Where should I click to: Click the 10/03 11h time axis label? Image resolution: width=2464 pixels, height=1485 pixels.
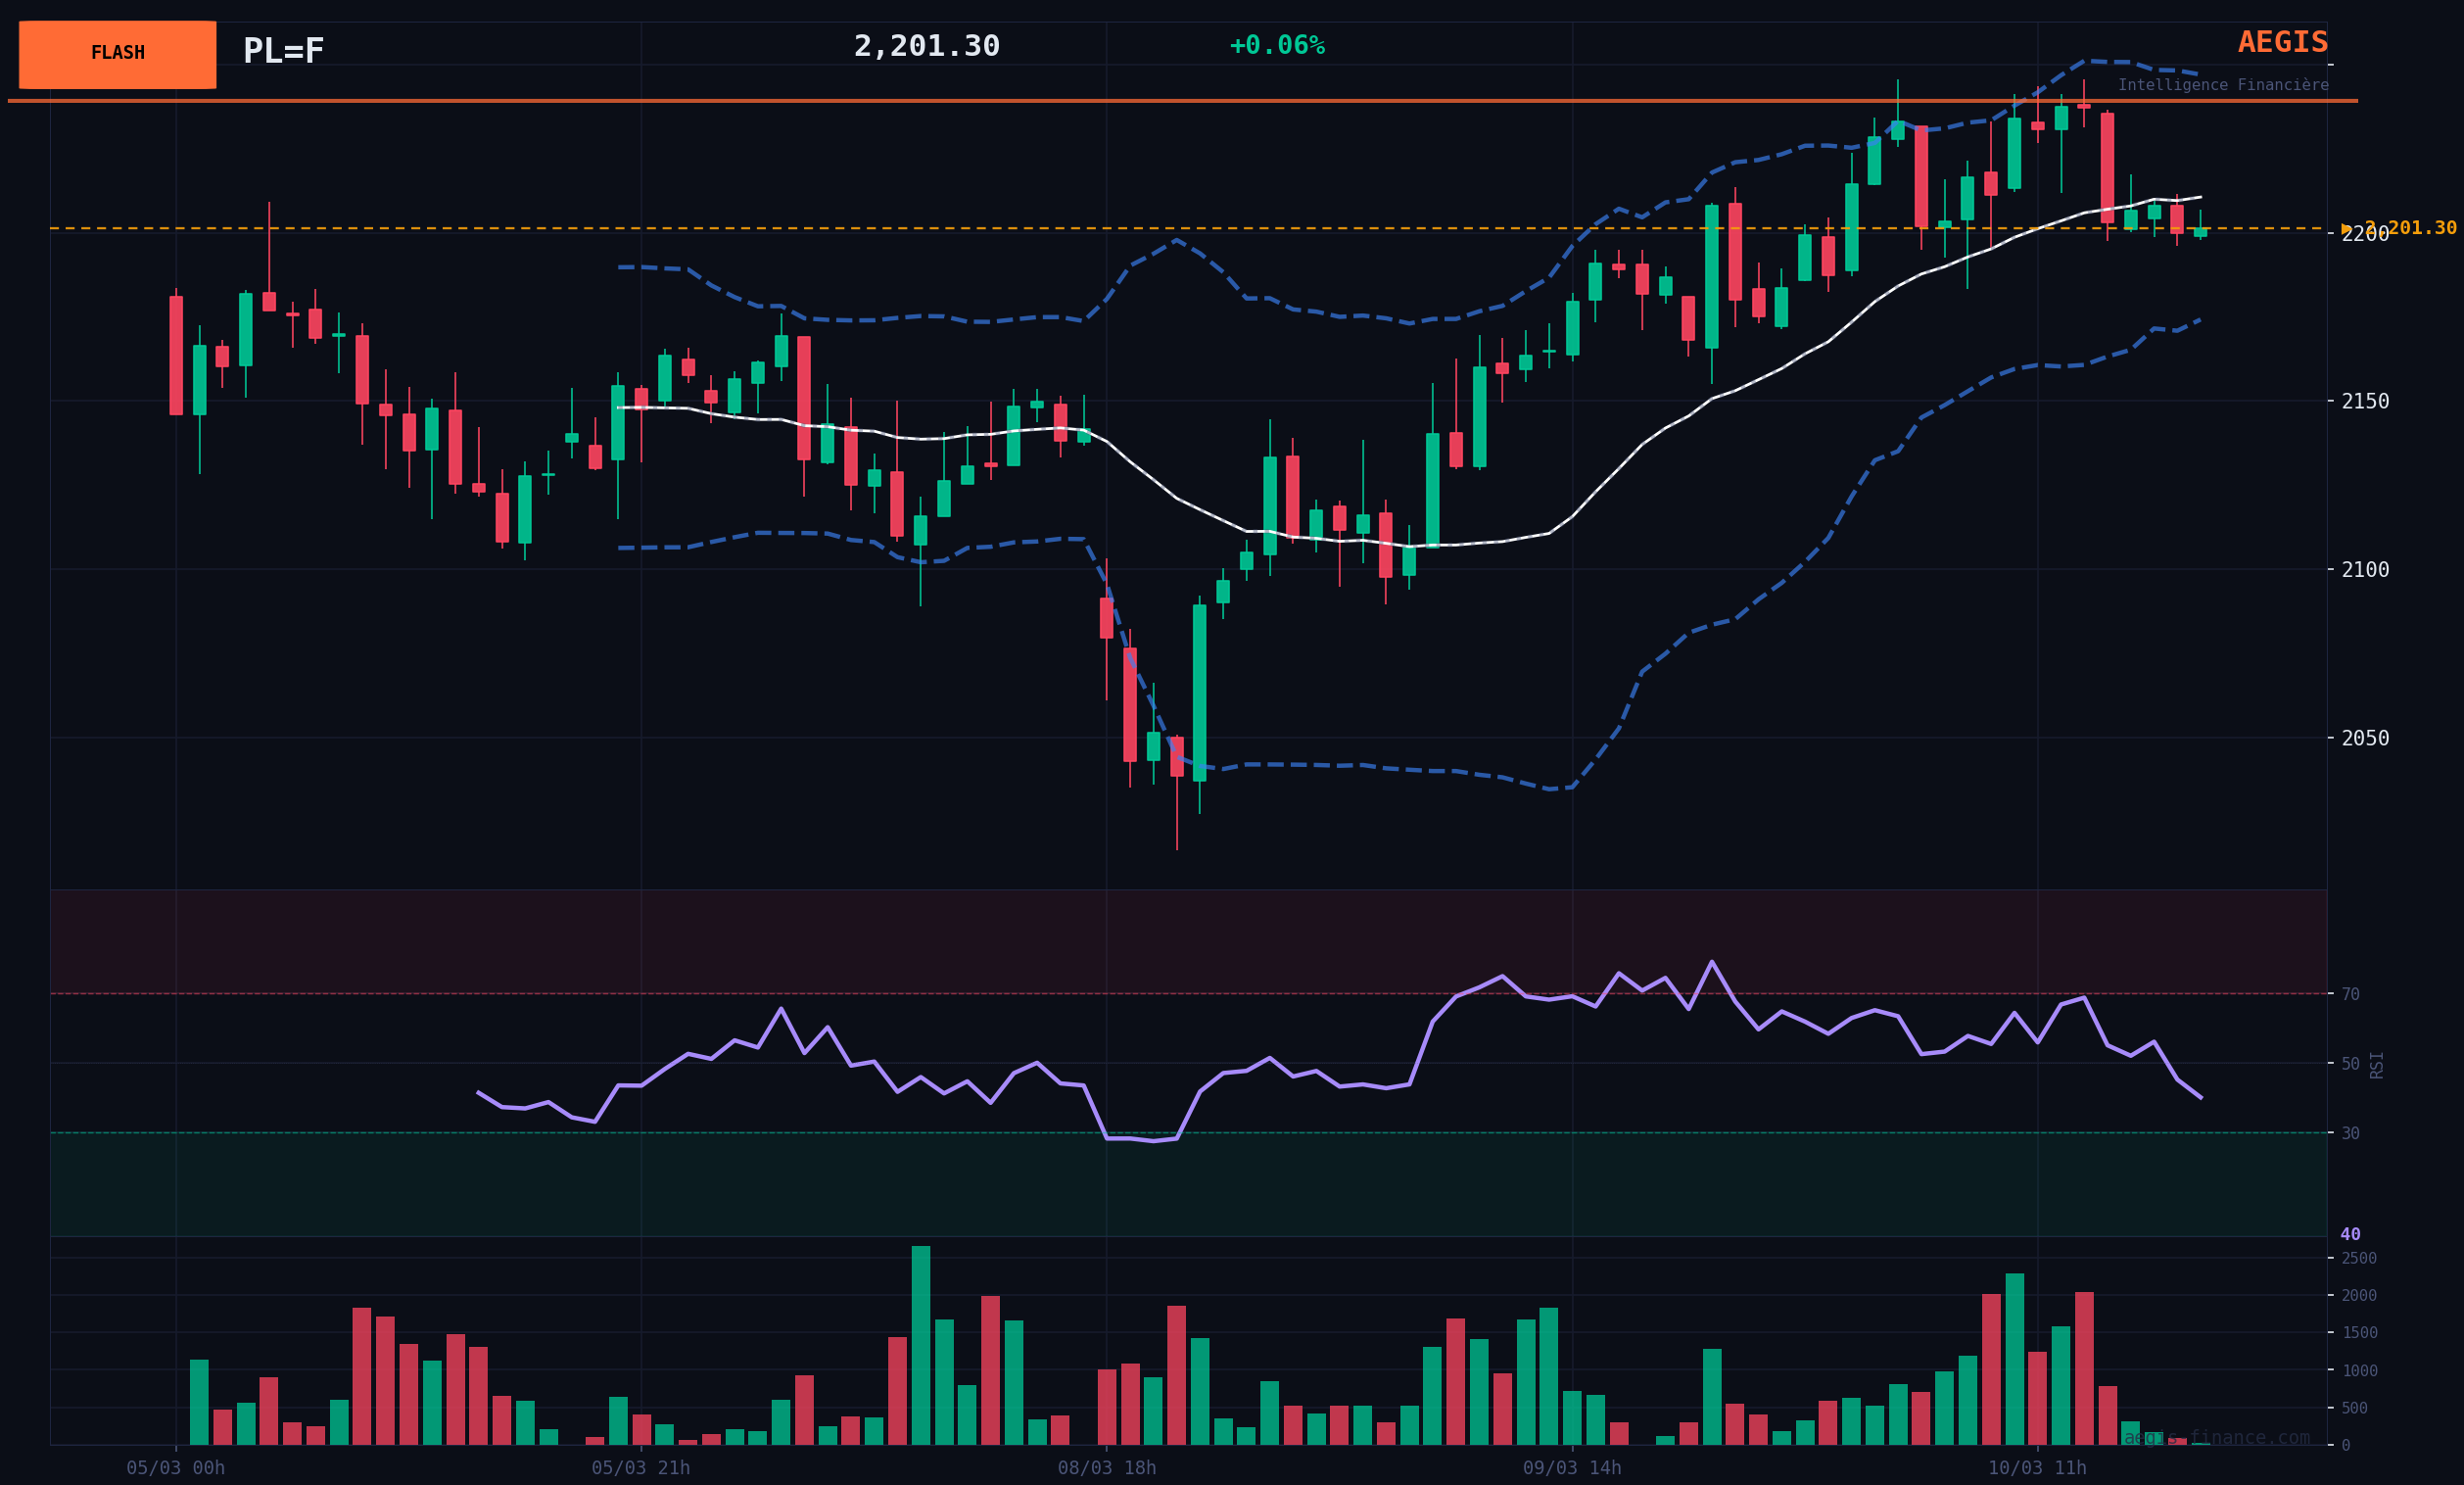click(2037, 1468)
